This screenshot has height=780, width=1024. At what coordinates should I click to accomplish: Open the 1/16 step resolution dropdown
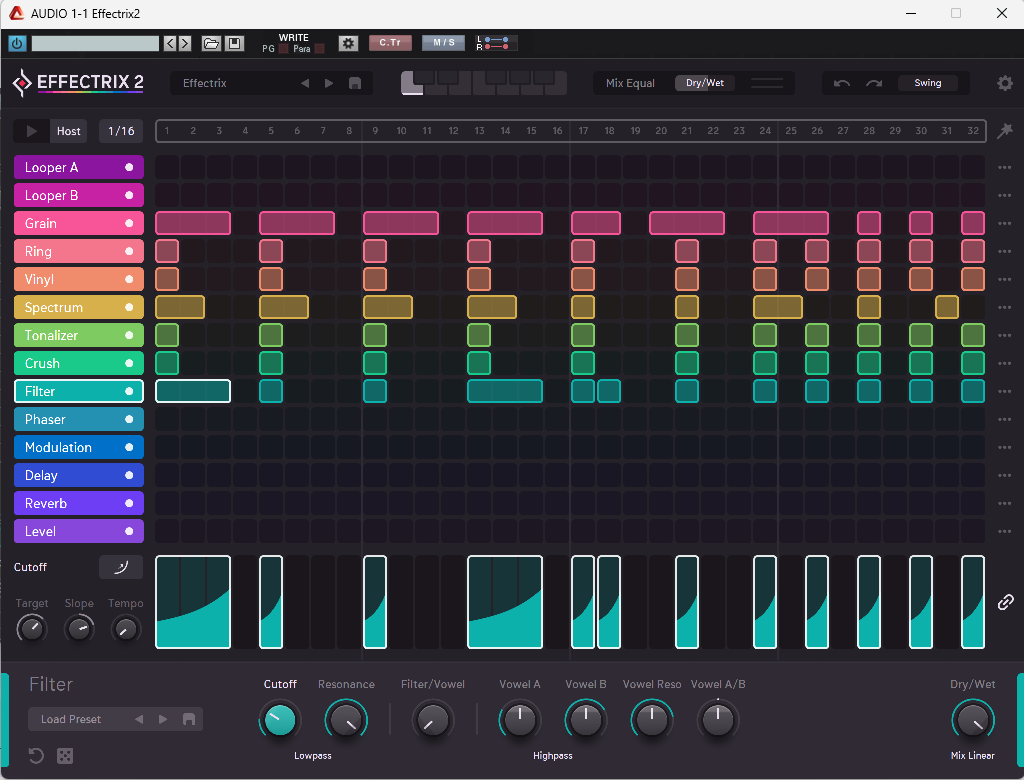tap(121, 131)
